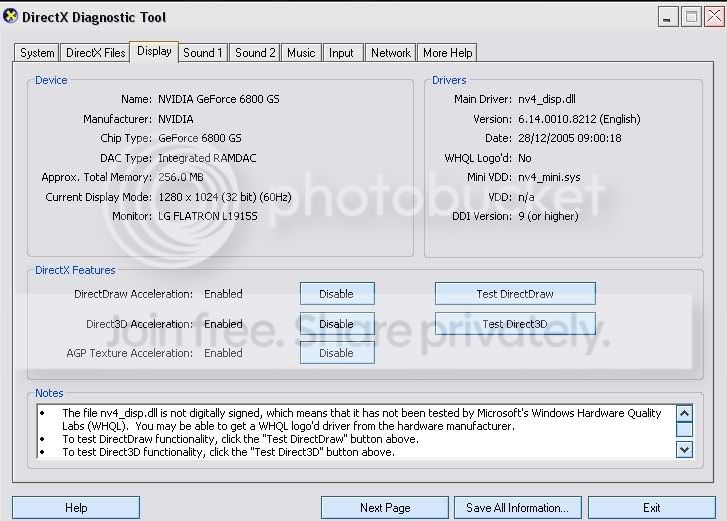The height and width of the screenshot is (521, 727).
Task: Switch to the System tab
Action: coord(37,53)
